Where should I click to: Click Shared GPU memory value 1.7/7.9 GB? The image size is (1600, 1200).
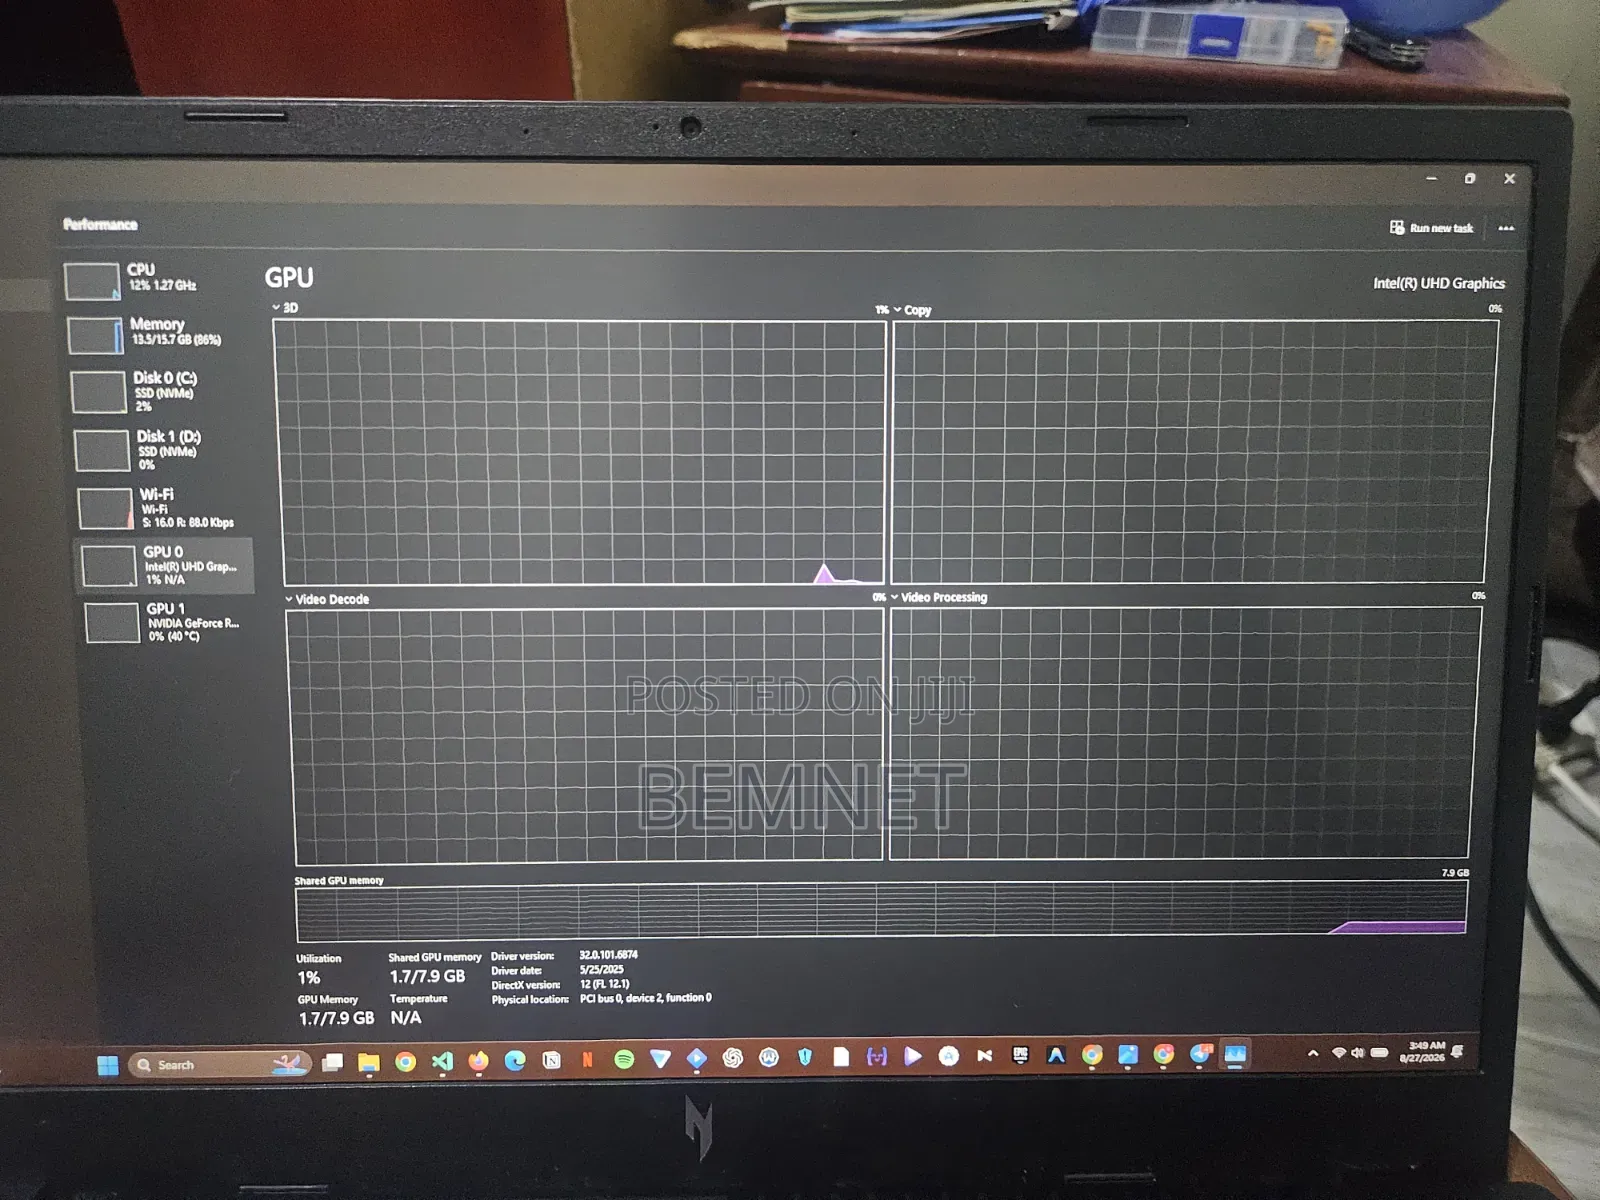pos(427,977)
